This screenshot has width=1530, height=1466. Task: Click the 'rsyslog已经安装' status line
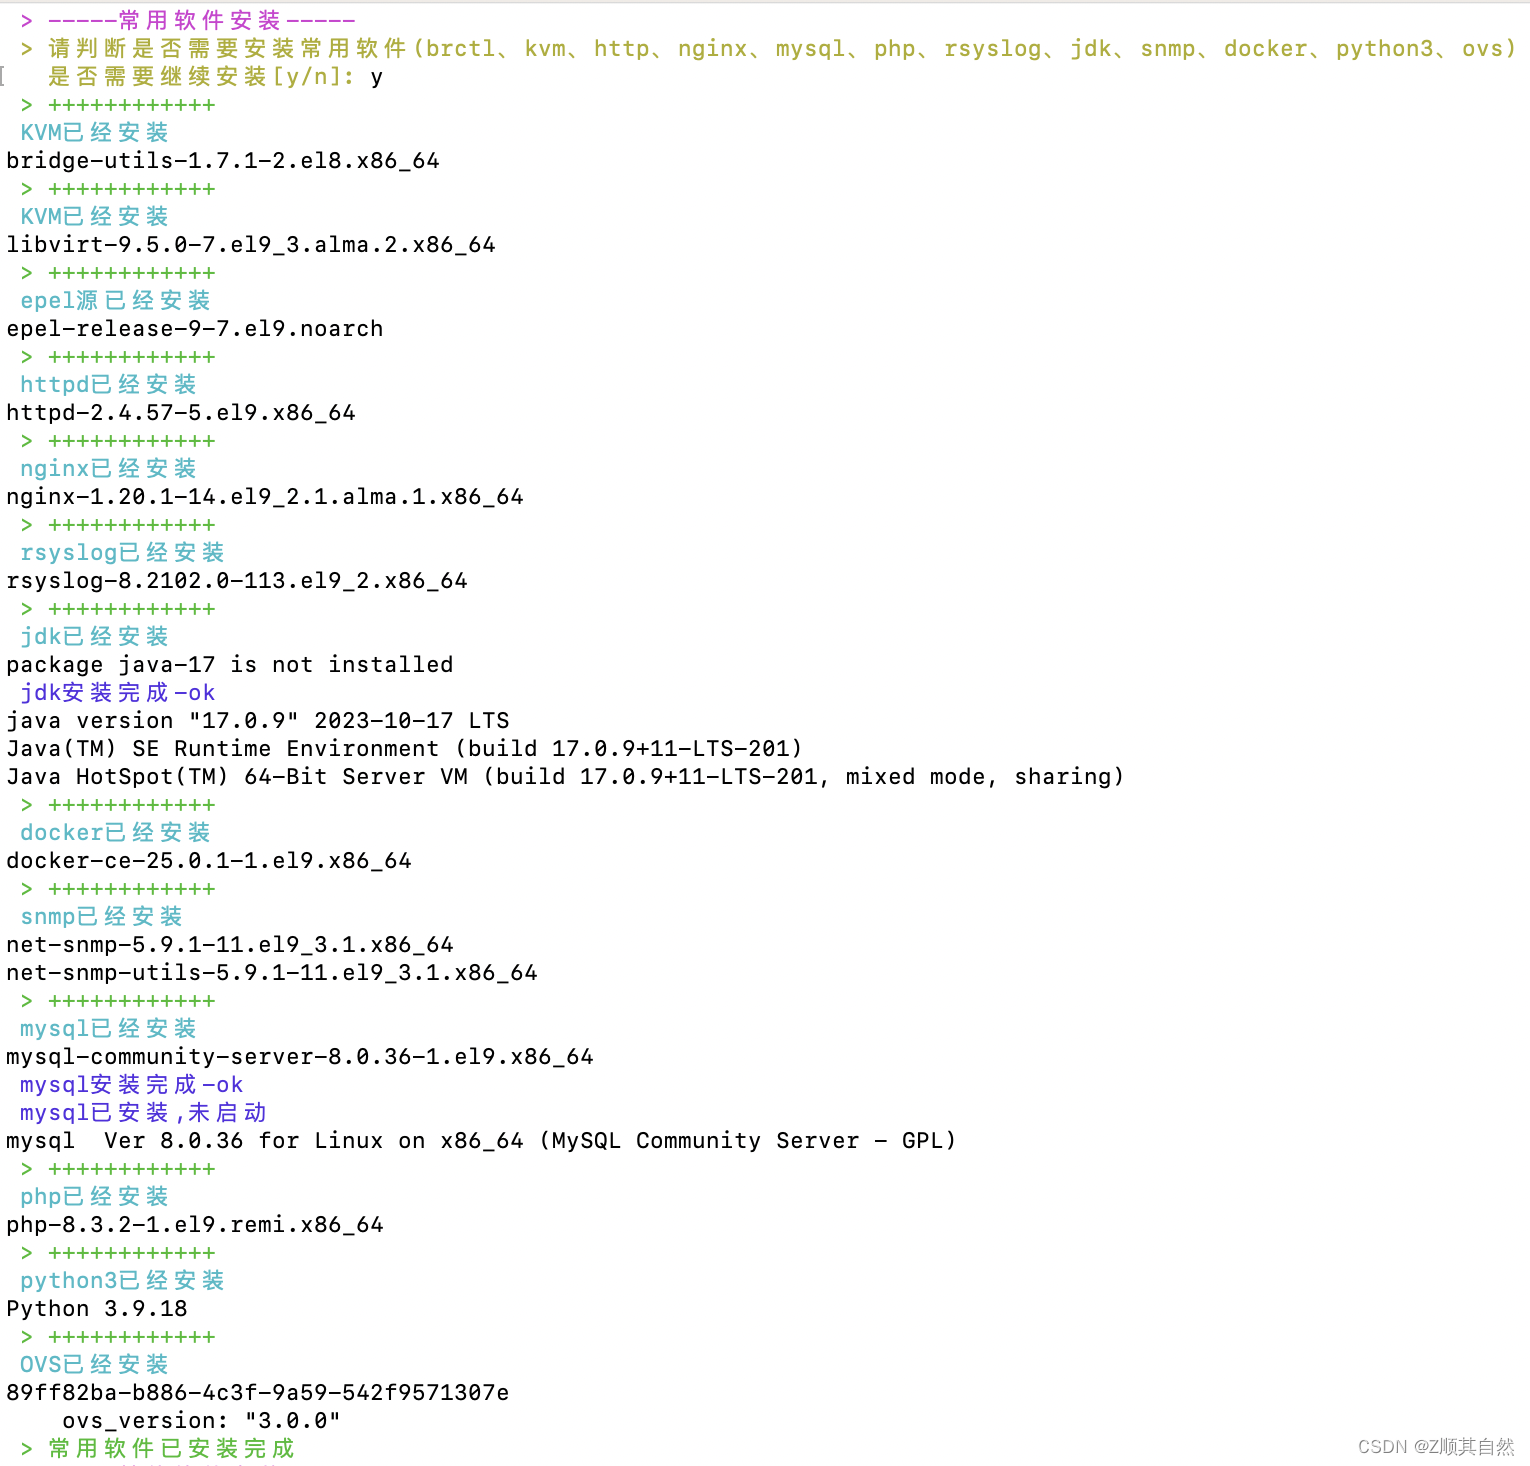pos(122,553)
